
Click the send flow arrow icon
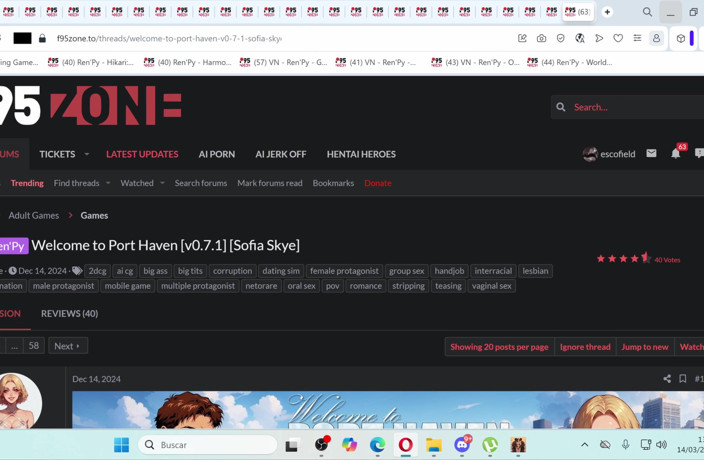pyautogui.click(x=599, y=39)
